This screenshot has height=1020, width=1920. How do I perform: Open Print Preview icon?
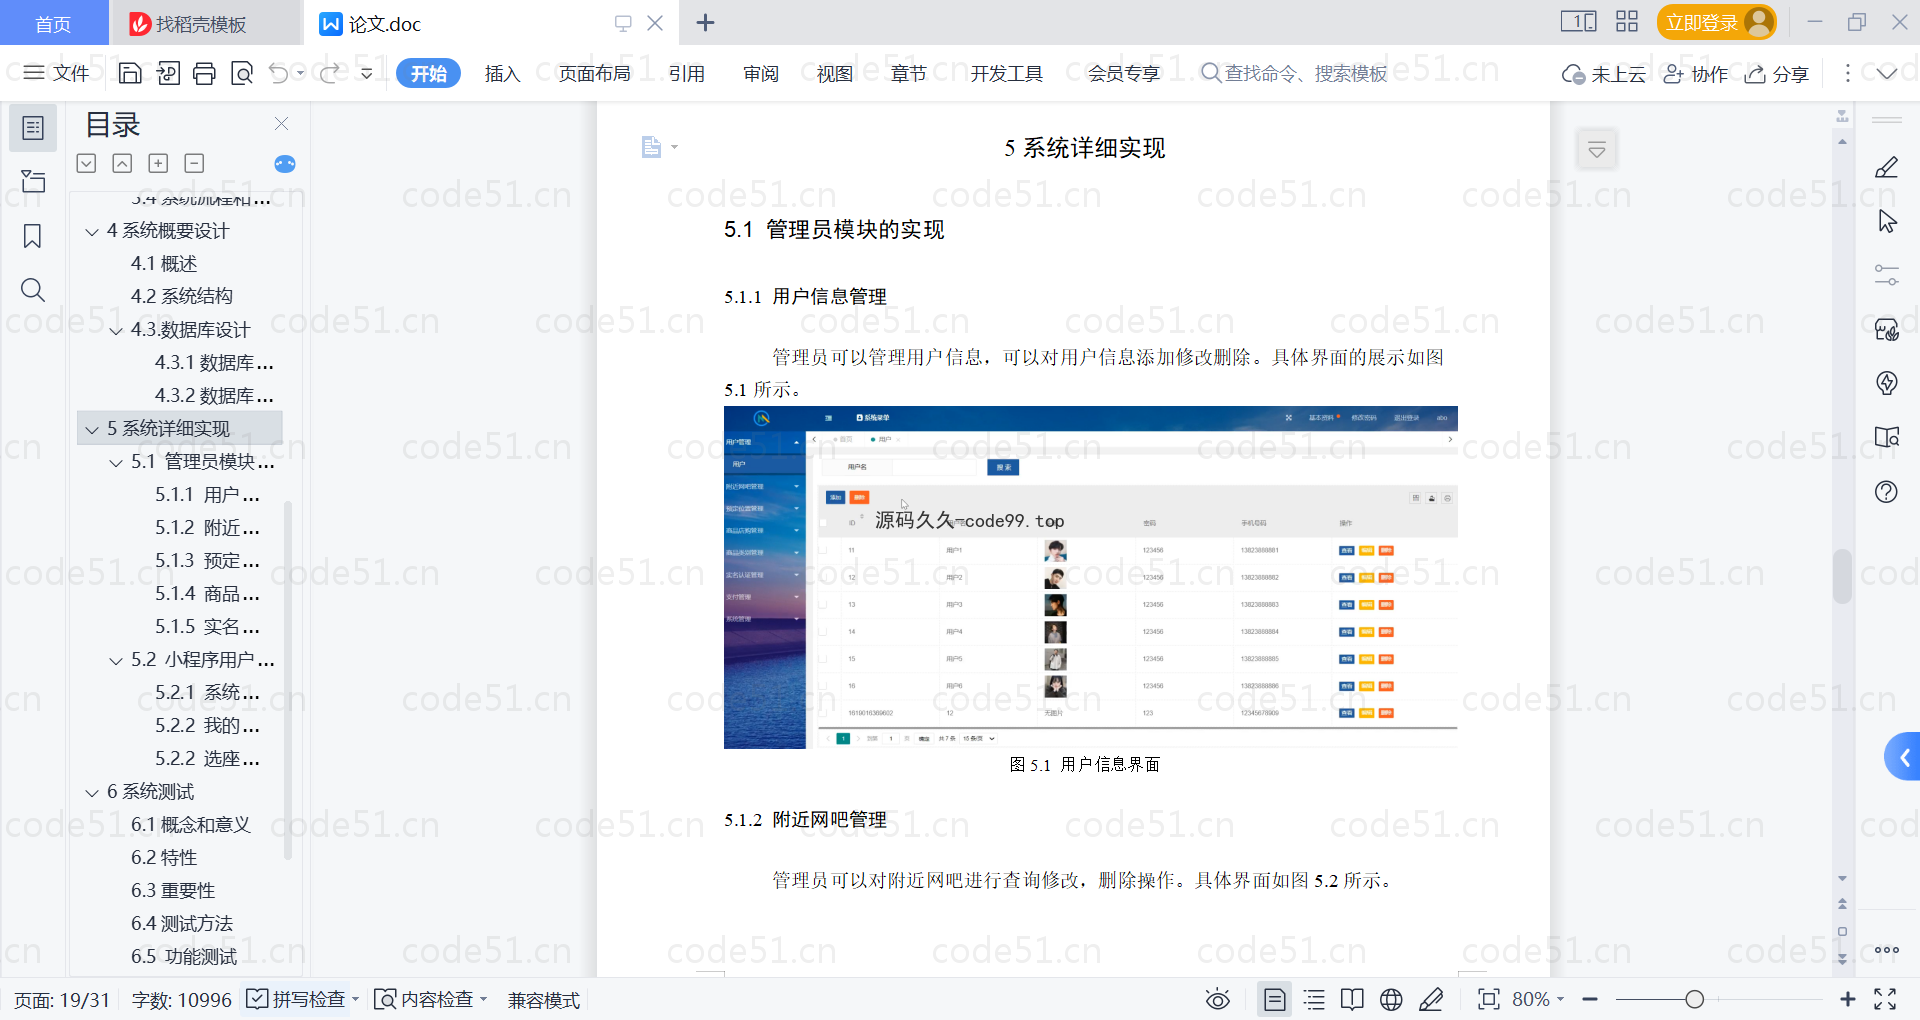click(x=242, y=73)
